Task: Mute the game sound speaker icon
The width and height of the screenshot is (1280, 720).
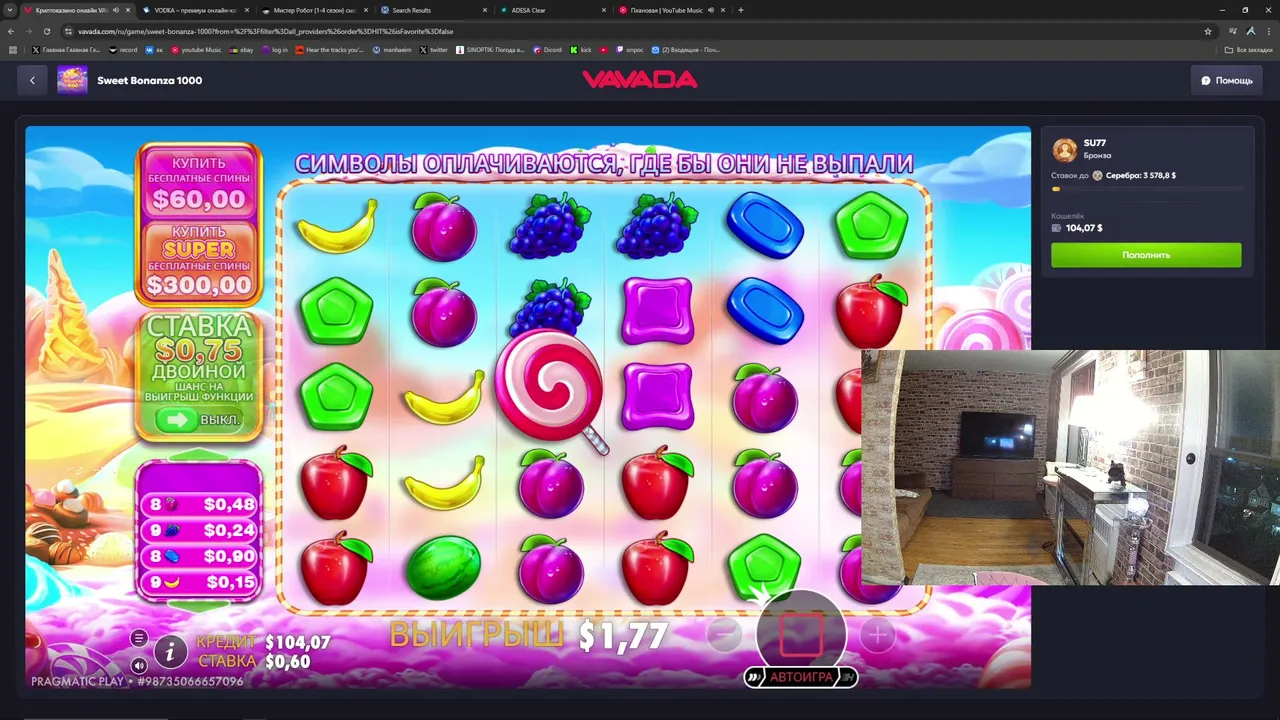Action: pyautogui.click(x=139, y=665)
